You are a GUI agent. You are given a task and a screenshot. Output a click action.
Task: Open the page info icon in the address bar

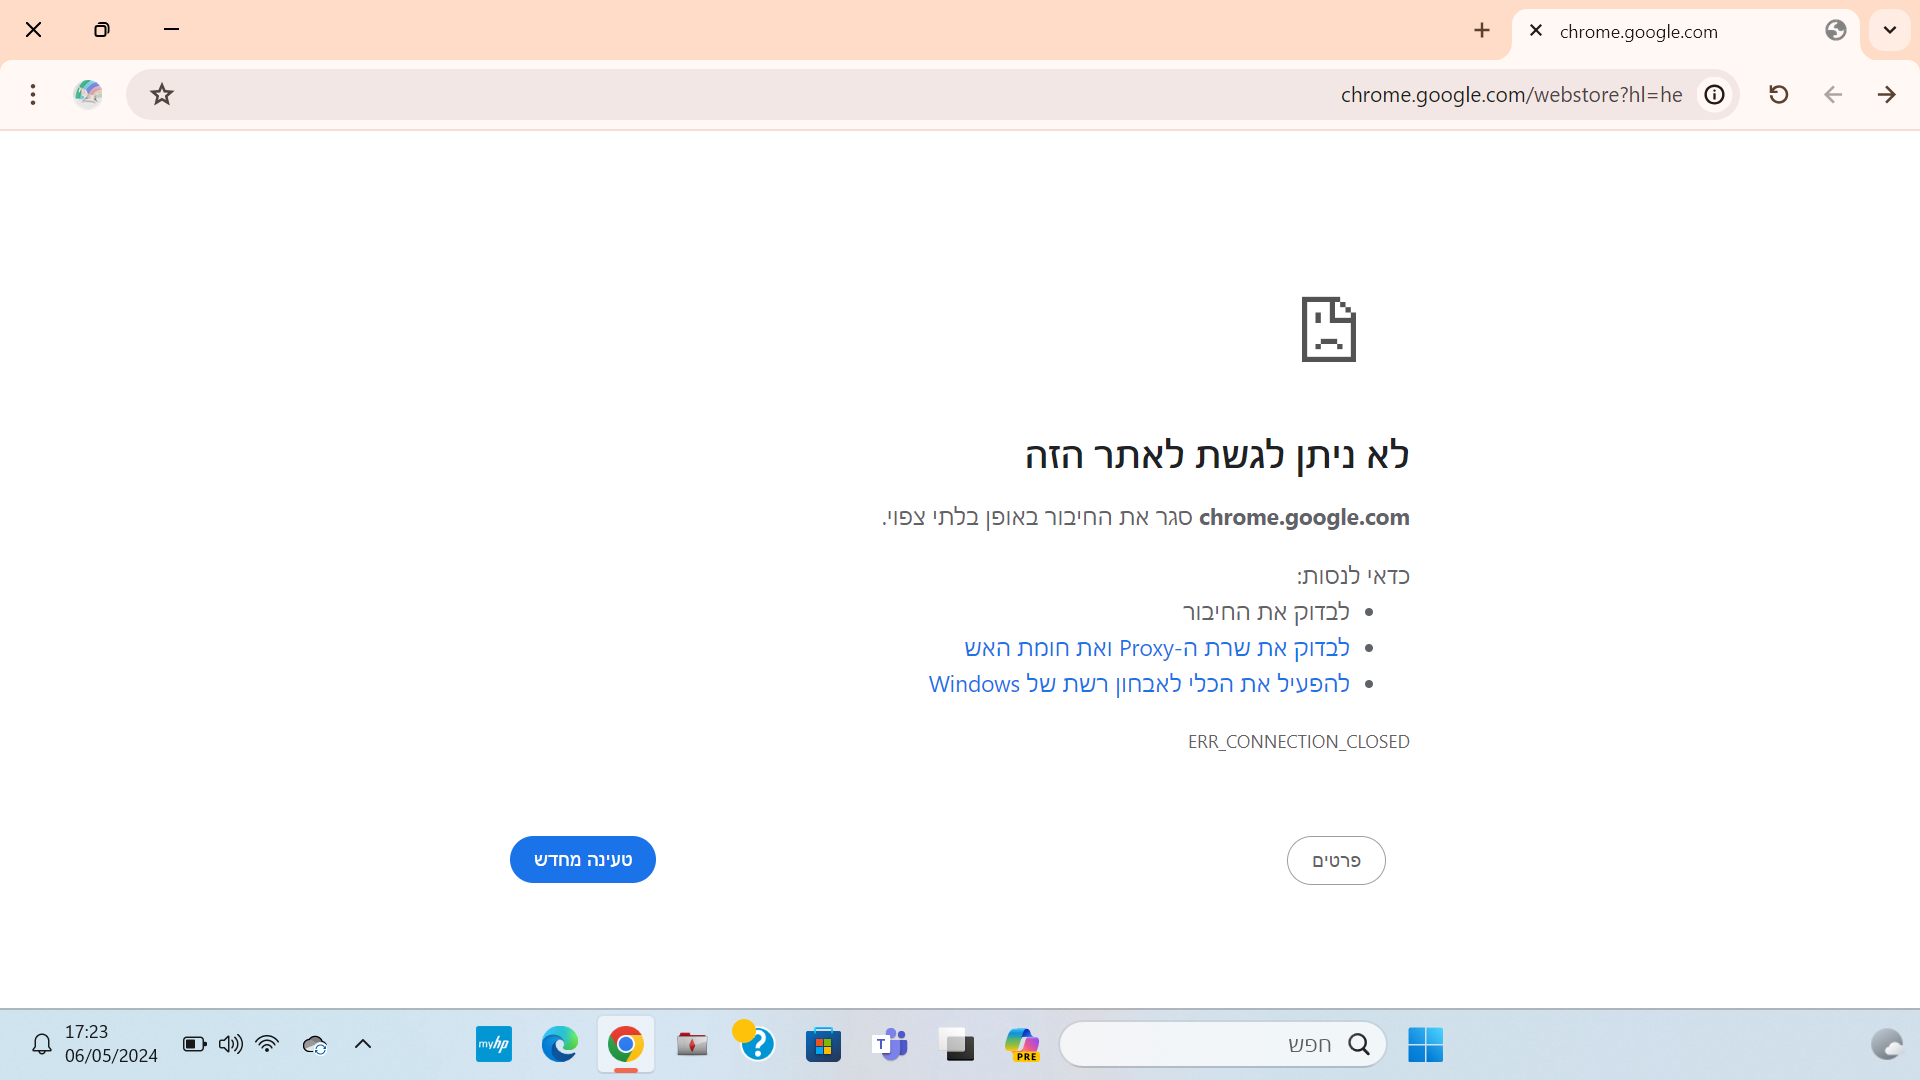click(x=1714, y=94)
